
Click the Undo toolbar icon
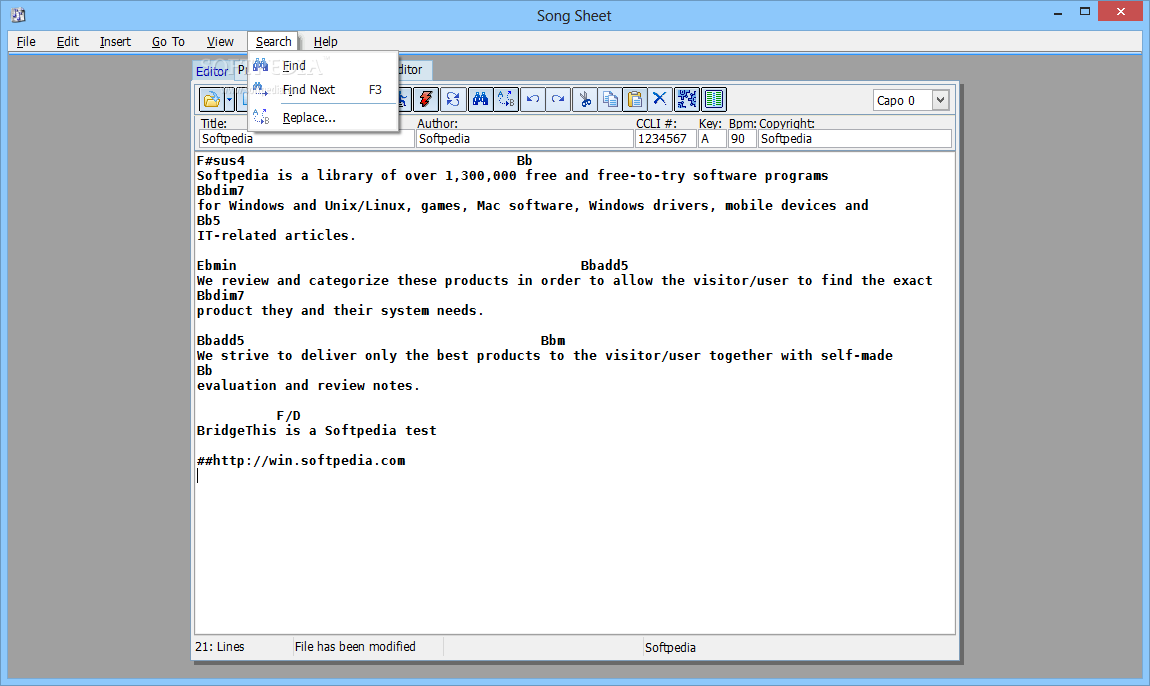tap(532, 99)
